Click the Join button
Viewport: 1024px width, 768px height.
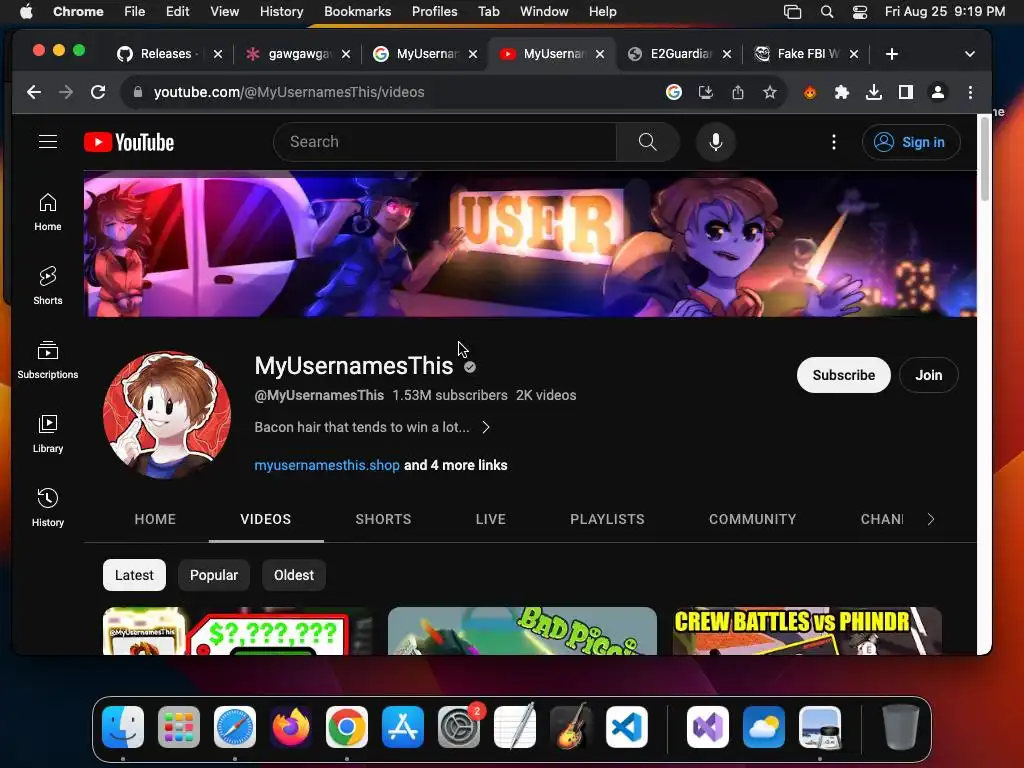928,375
